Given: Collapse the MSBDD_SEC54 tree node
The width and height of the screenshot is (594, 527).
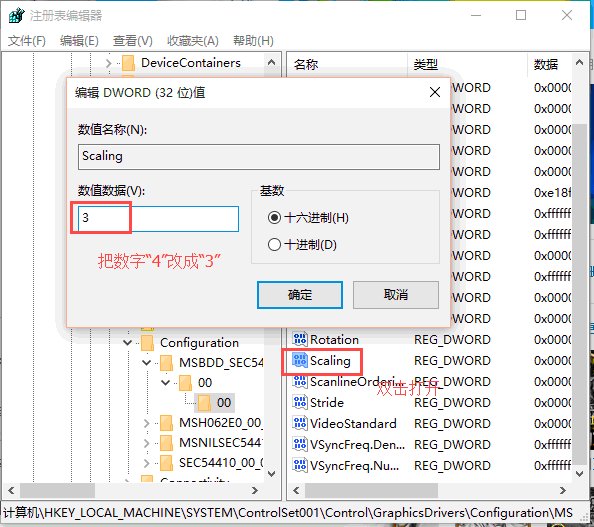Looking at the screenshot, I should coord(147,363).
